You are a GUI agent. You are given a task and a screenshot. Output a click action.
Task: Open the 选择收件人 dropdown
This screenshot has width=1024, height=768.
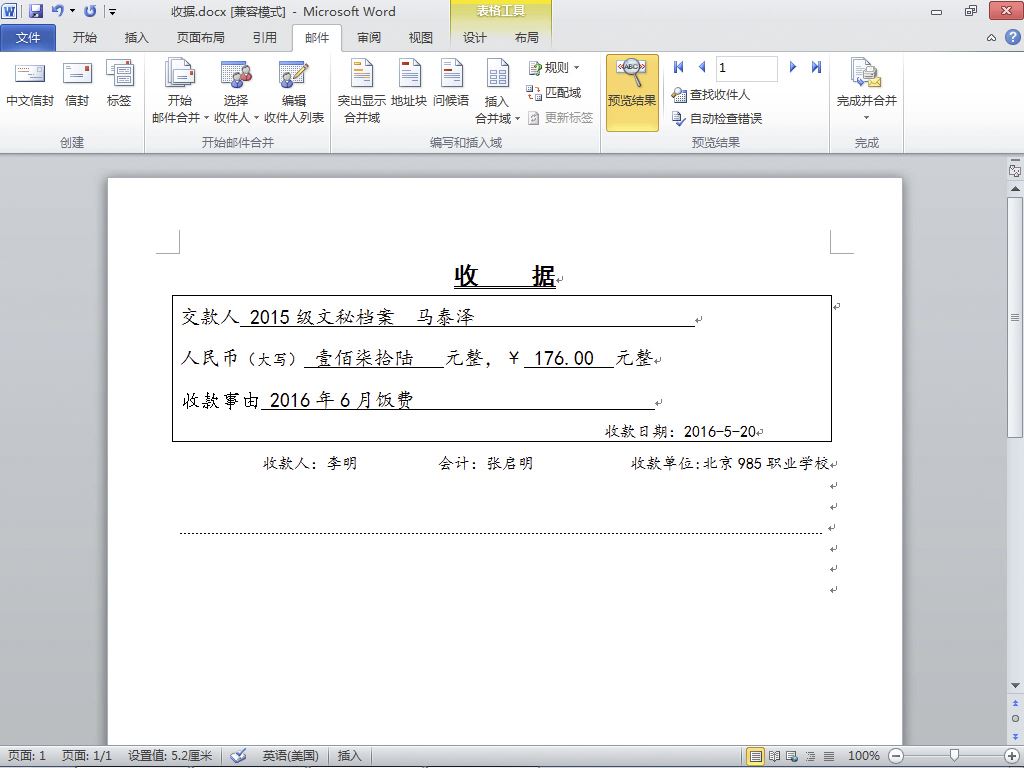[236, 90]
